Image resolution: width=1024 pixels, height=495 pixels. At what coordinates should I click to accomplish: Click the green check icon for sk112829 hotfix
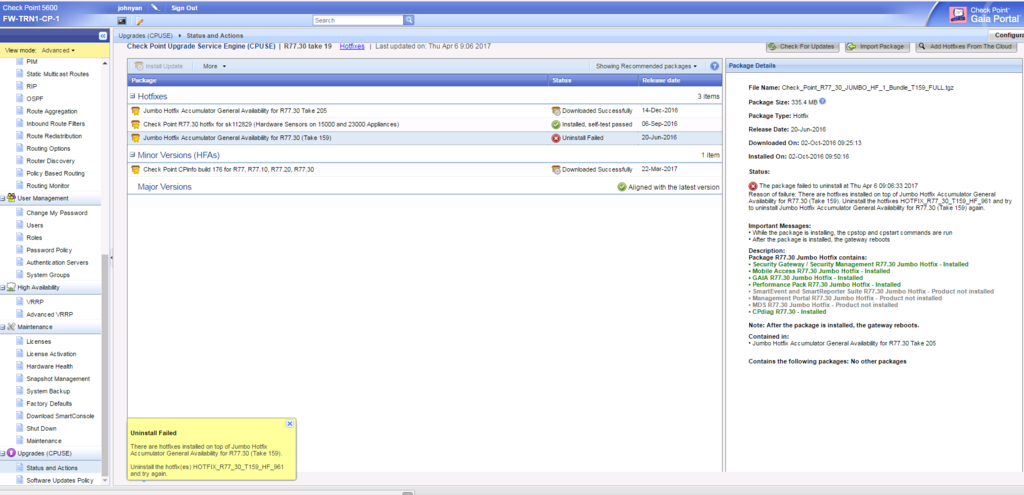[556, 124]
